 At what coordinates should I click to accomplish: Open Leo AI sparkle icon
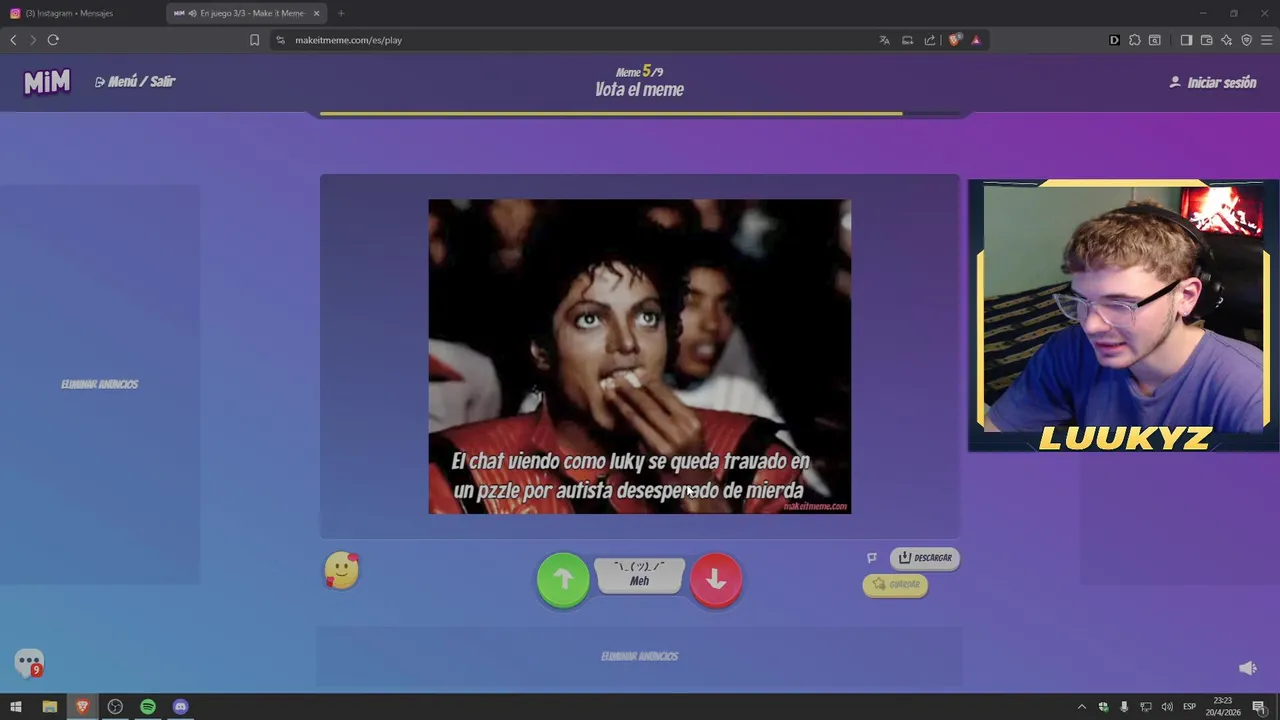point(1226,40)
